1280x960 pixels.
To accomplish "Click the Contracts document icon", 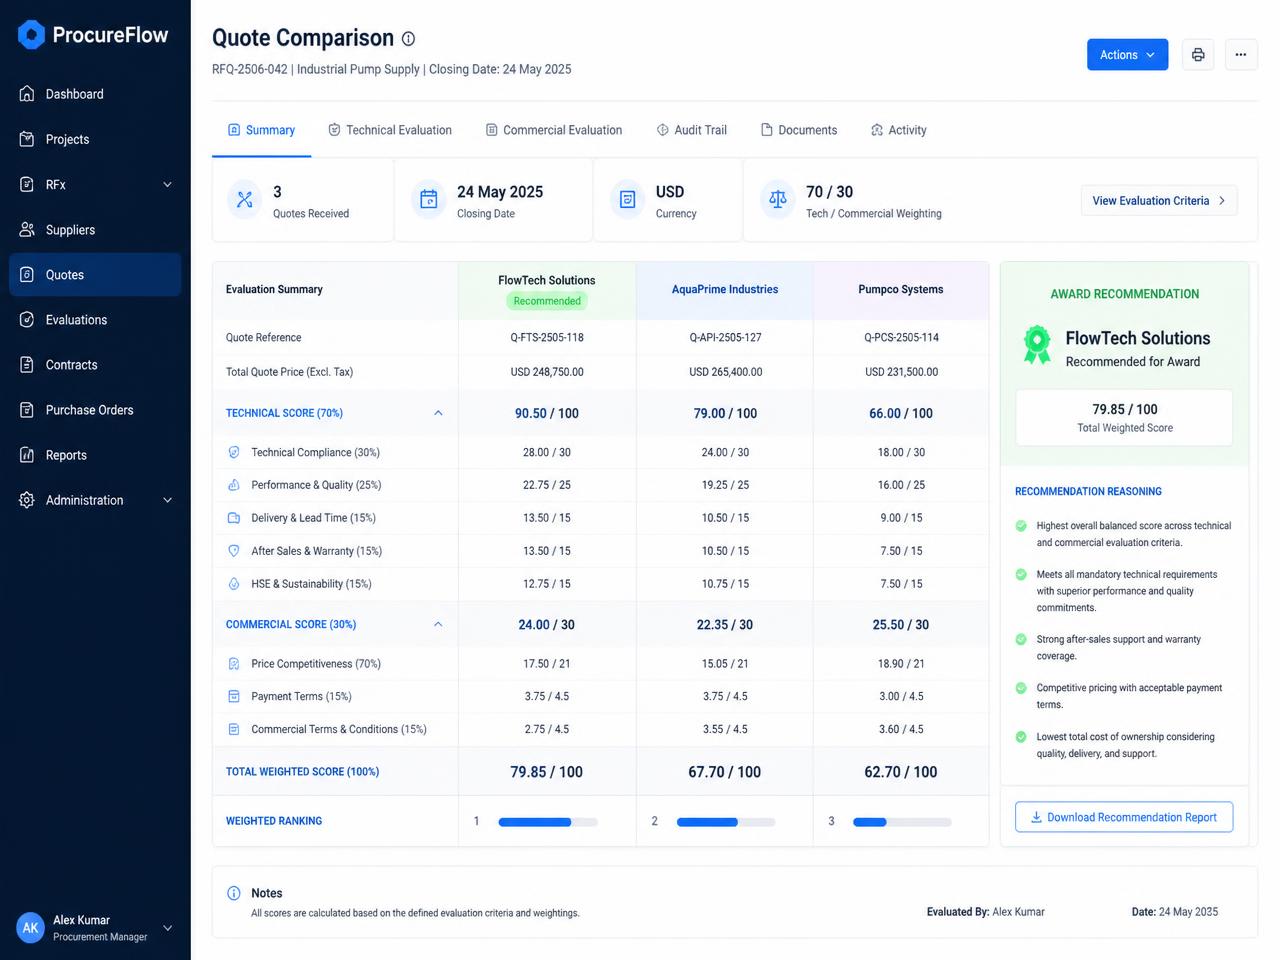I will coord(27,364).
